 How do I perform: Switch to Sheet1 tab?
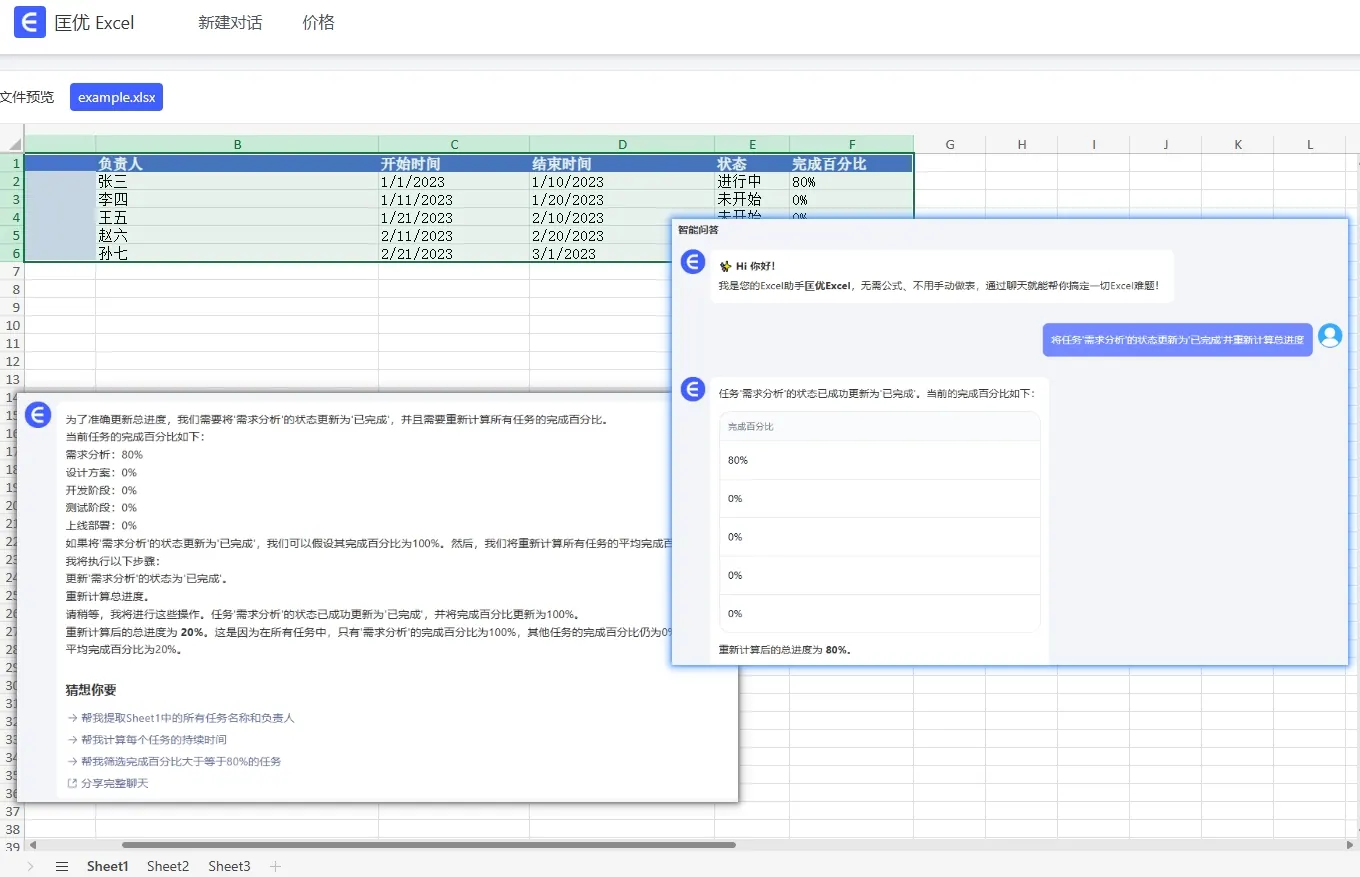108,866
